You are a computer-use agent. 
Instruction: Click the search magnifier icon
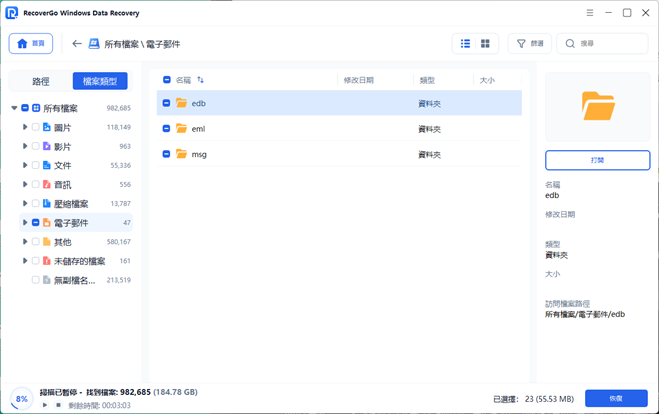570,43
